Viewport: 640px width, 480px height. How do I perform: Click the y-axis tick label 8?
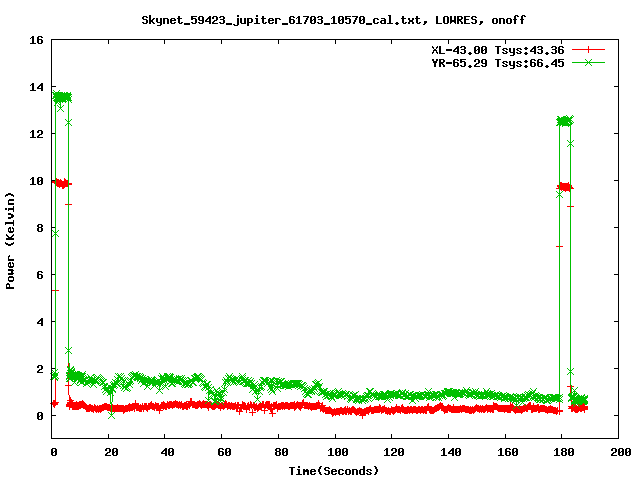40,228
